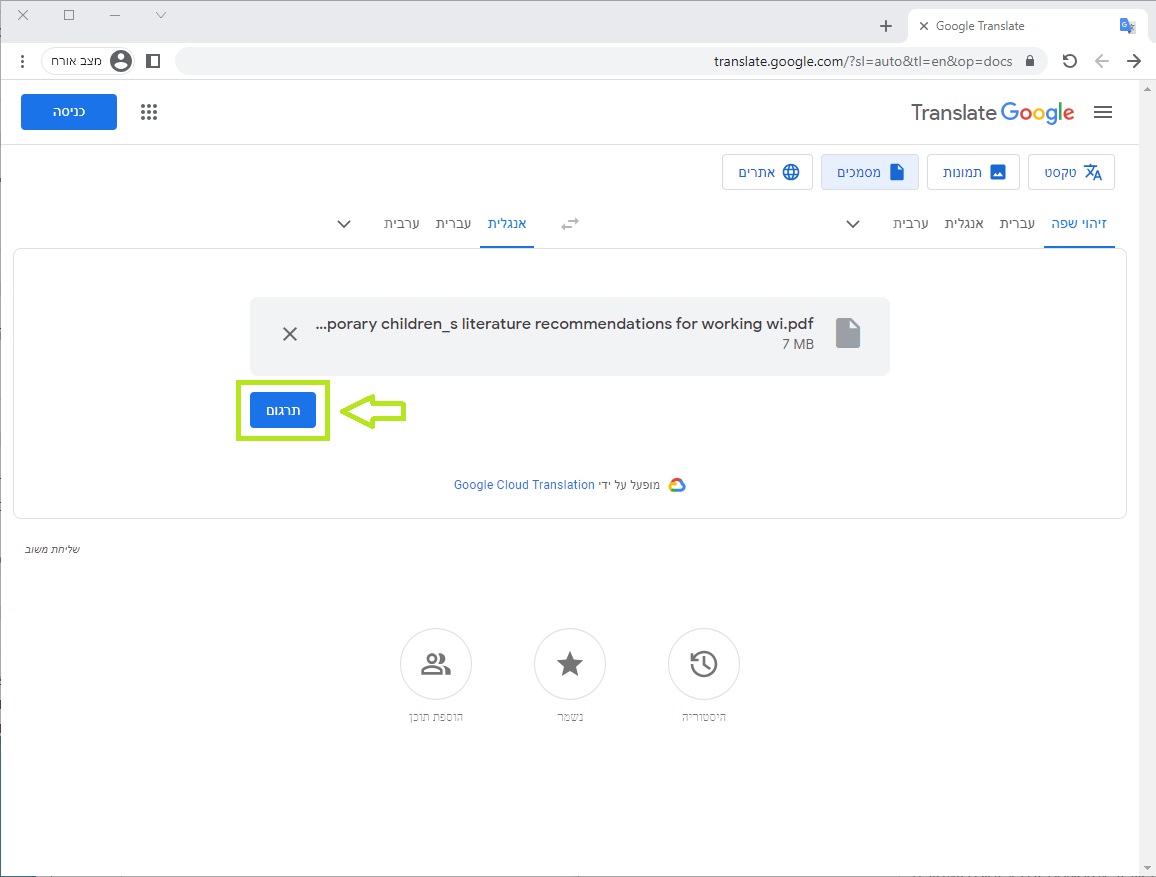Click the sign-in (כניסה) button
Viewport: 1156px width, 877px height.
[x=69, y=112]
